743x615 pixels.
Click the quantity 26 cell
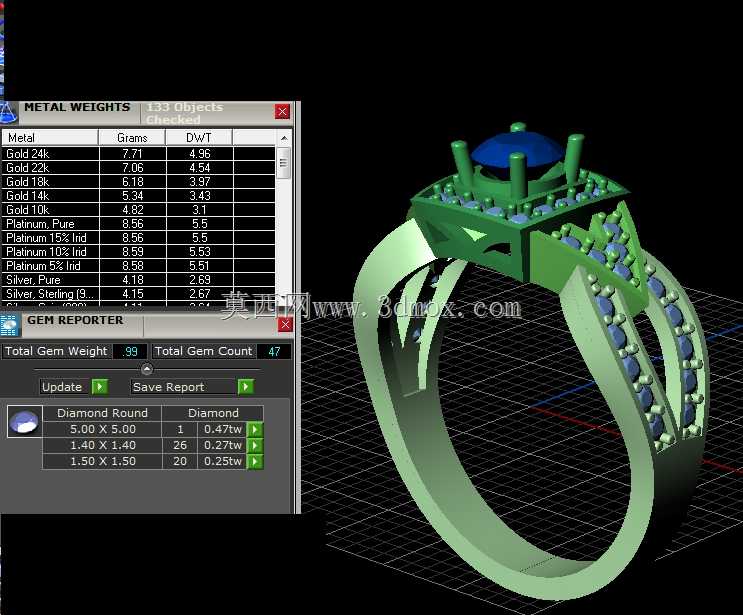pos(180,445)
